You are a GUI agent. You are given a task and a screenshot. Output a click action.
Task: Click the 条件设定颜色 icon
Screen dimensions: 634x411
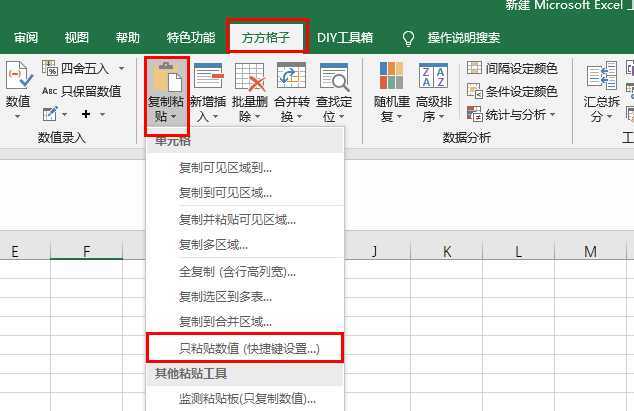[x=475, y=91]
